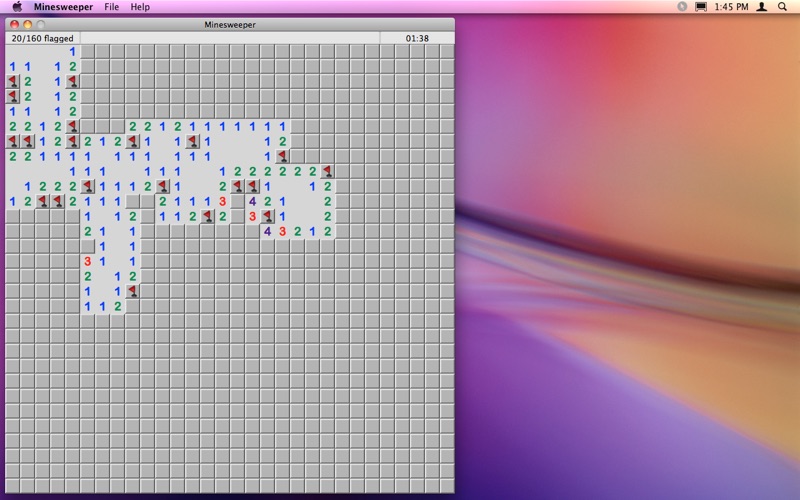800x500 pixels.
Task: Click the 01:38 game timer
Action: coord(417,38)
